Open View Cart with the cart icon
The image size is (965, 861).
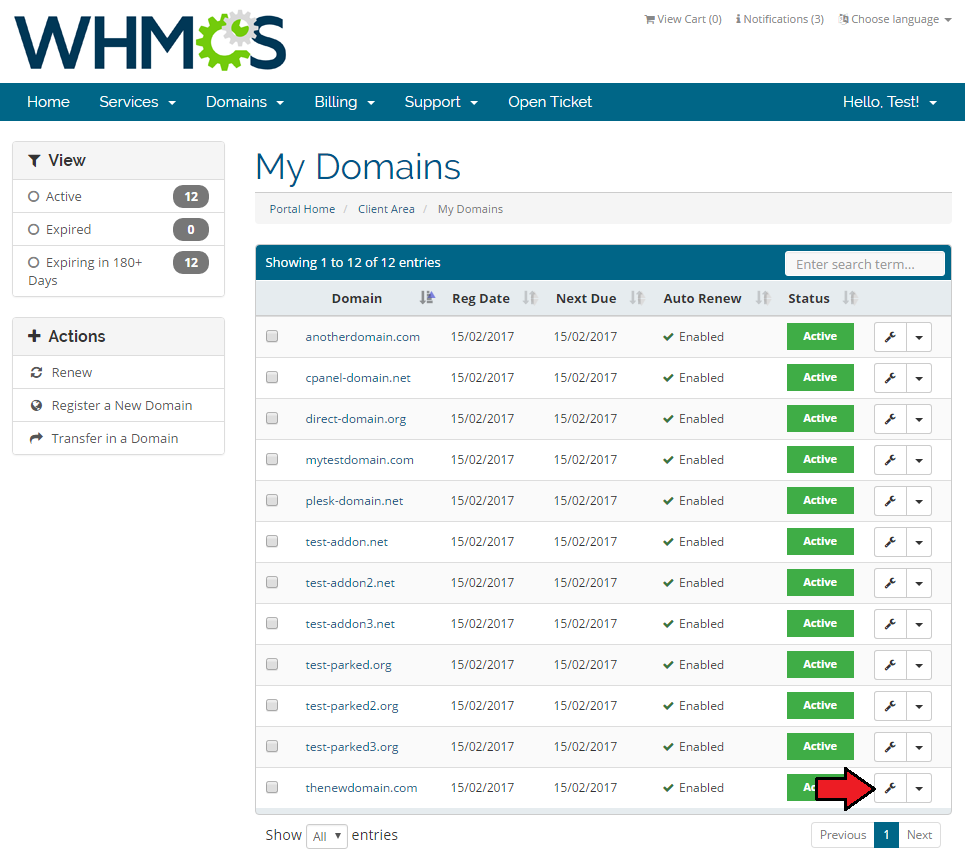point(683,19)
